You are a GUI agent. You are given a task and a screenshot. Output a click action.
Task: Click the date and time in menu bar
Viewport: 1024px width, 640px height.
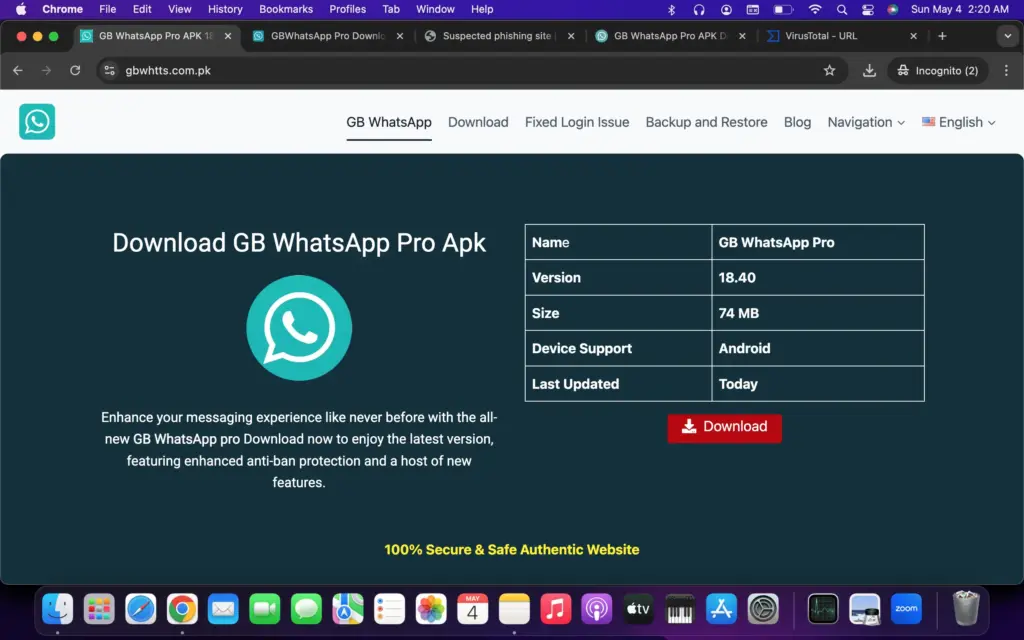(959, 9)
